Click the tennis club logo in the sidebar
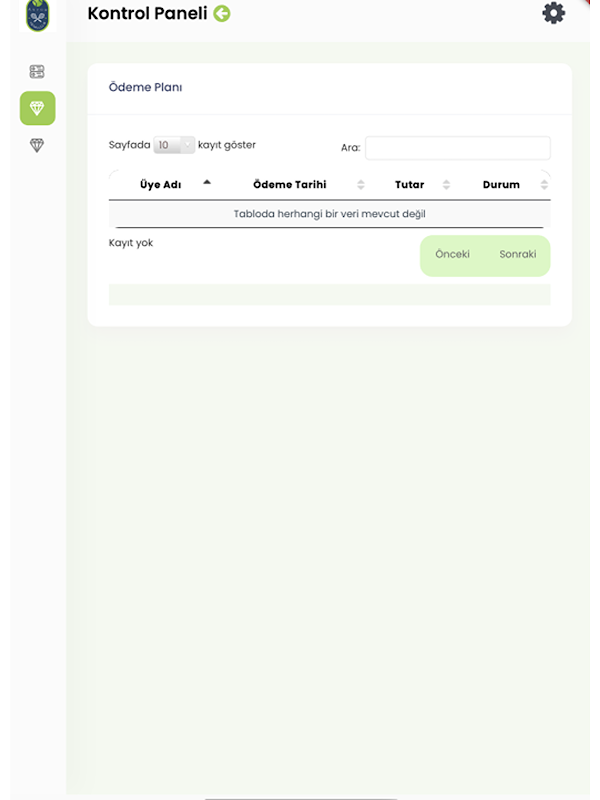 [x=37, y=15]
